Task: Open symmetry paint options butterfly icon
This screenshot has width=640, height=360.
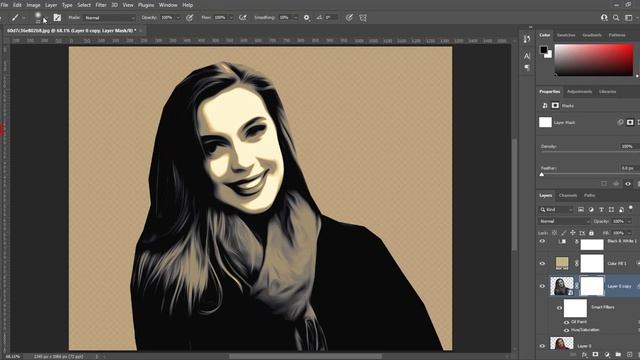Action: (363, 18)
